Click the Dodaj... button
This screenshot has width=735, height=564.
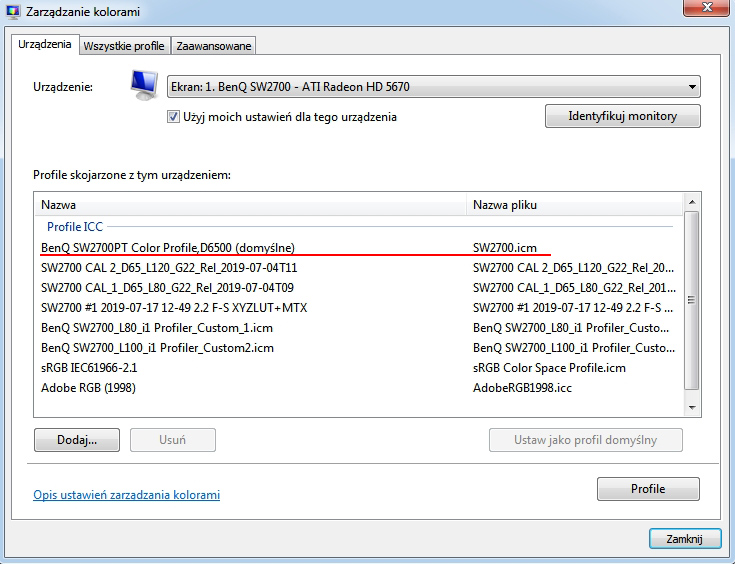77,440
